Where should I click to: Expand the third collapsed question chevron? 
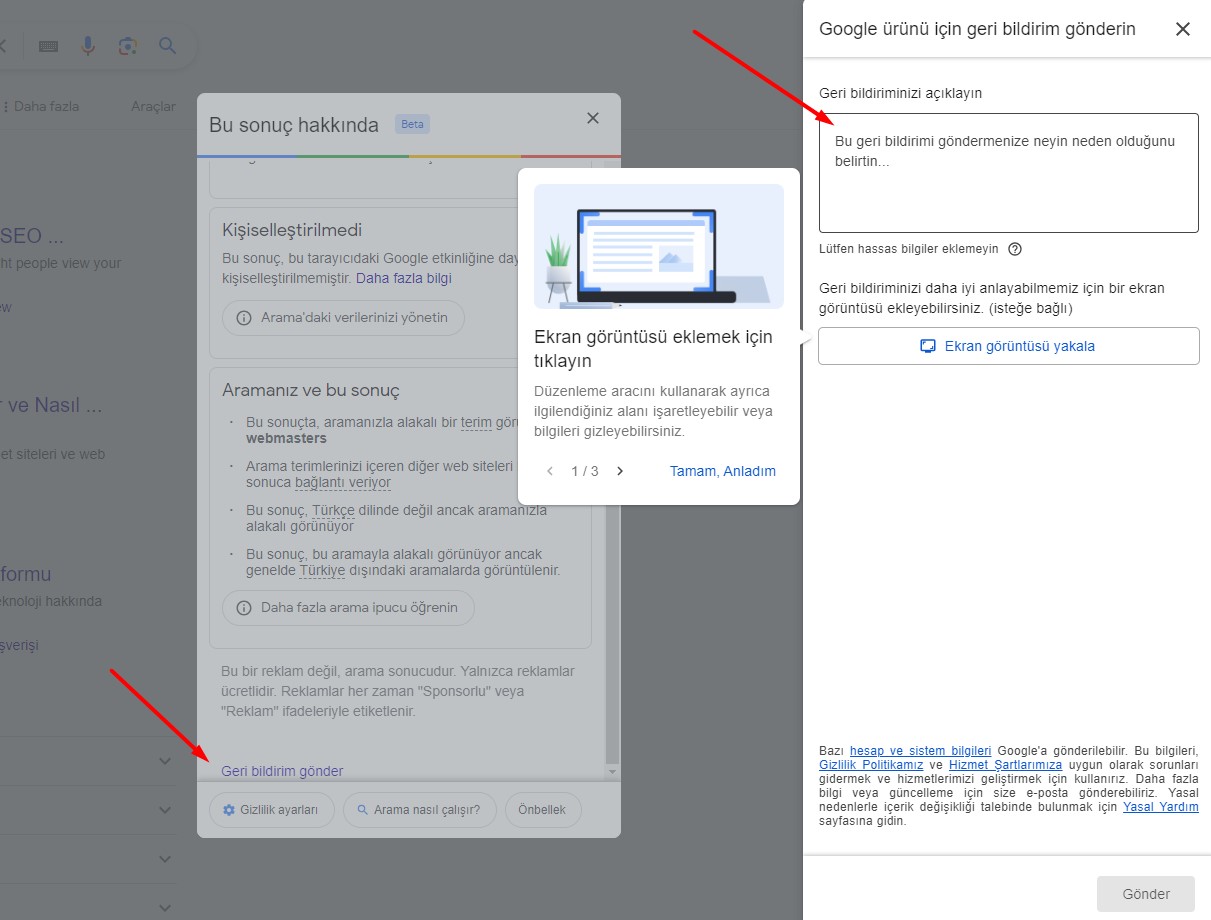166,858
